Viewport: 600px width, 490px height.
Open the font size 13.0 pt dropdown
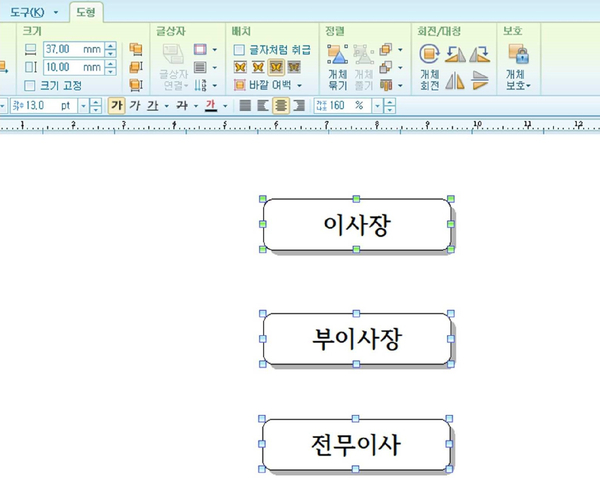(83, 106)
